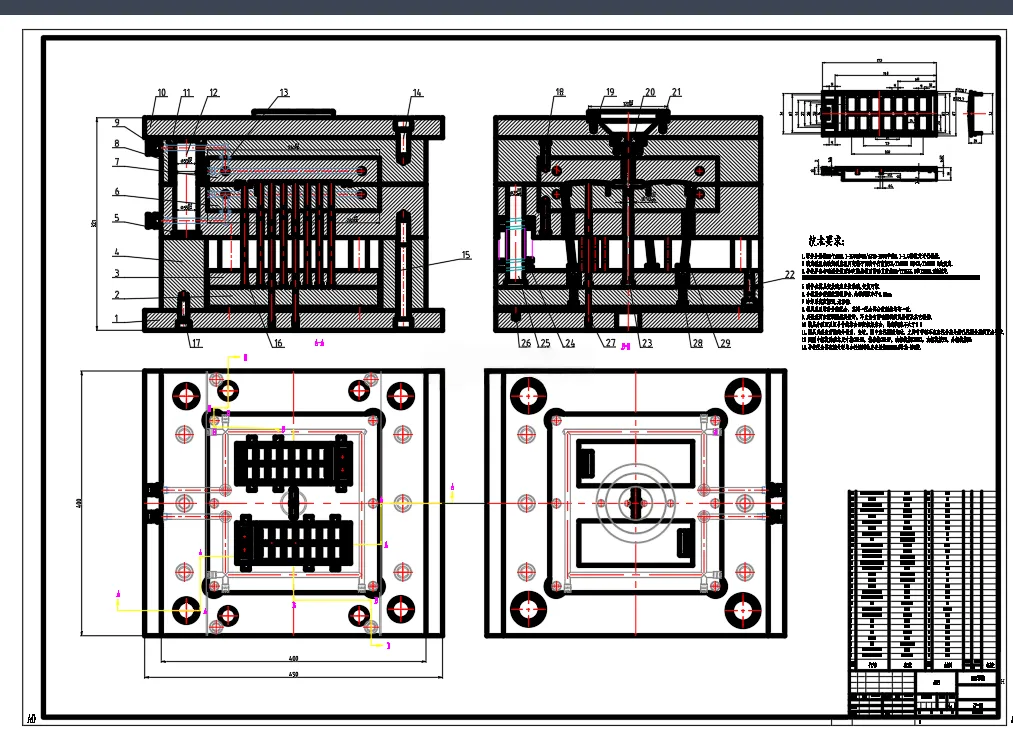Click part callout number 15
The height and width of the screenshot is (730, 1013).
point(466,255)
